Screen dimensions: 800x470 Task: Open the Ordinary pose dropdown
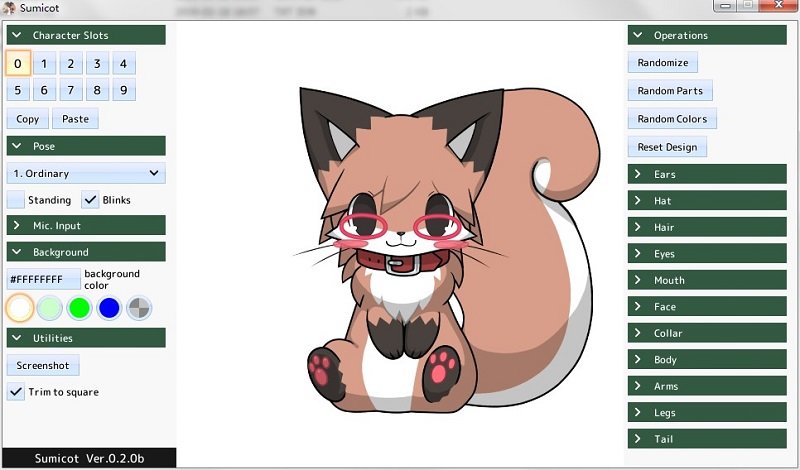[85, 174]
